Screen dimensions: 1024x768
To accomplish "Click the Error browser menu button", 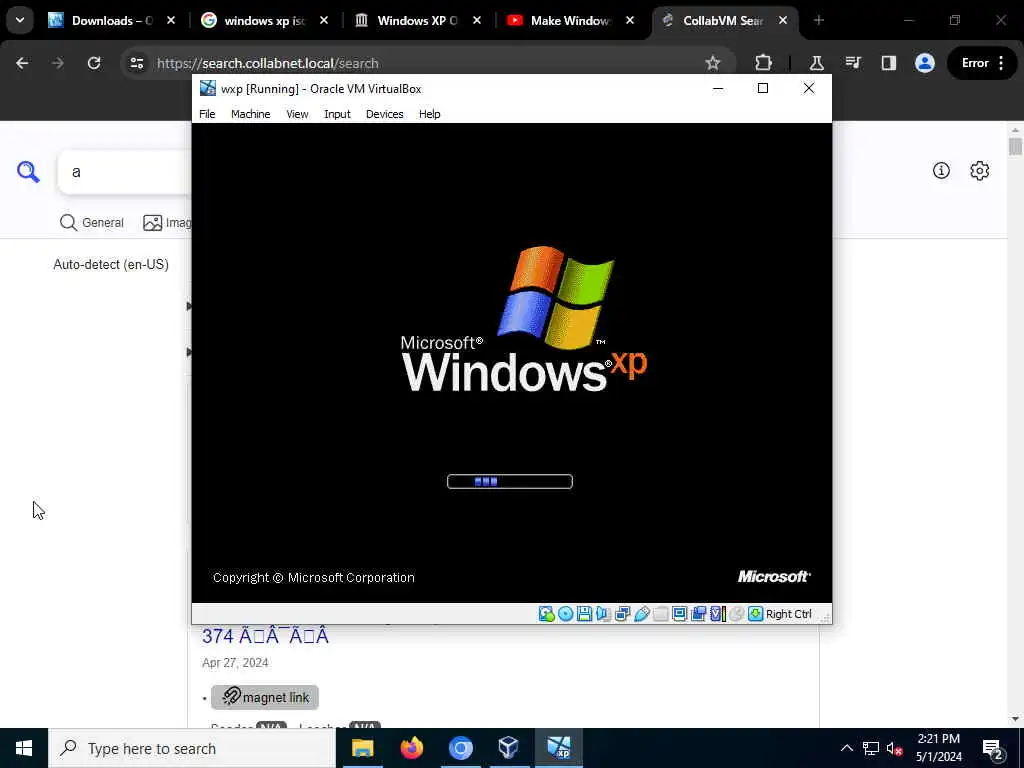I will click(982, 63).
